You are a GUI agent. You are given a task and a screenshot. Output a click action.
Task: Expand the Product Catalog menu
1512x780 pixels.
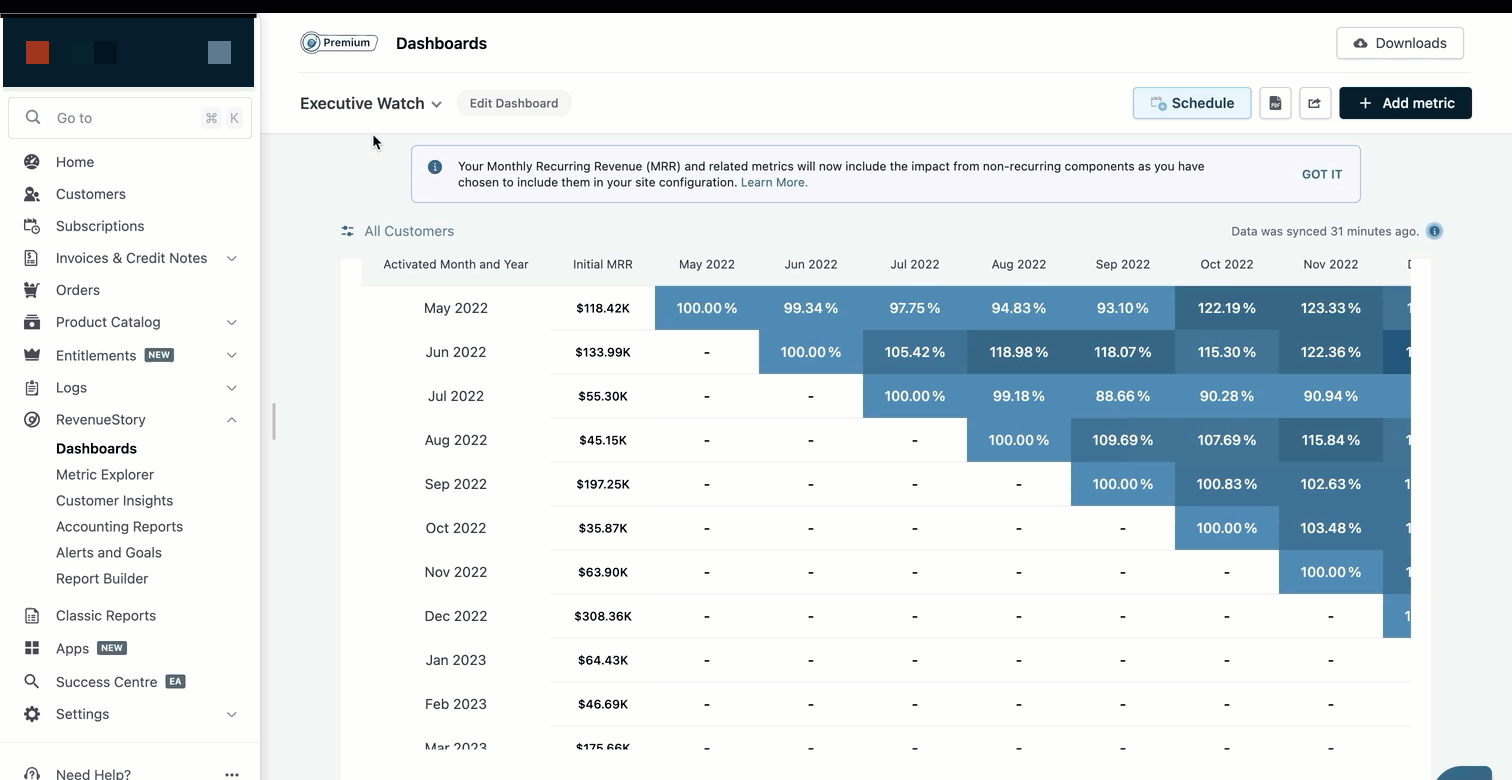click(231, 322)
